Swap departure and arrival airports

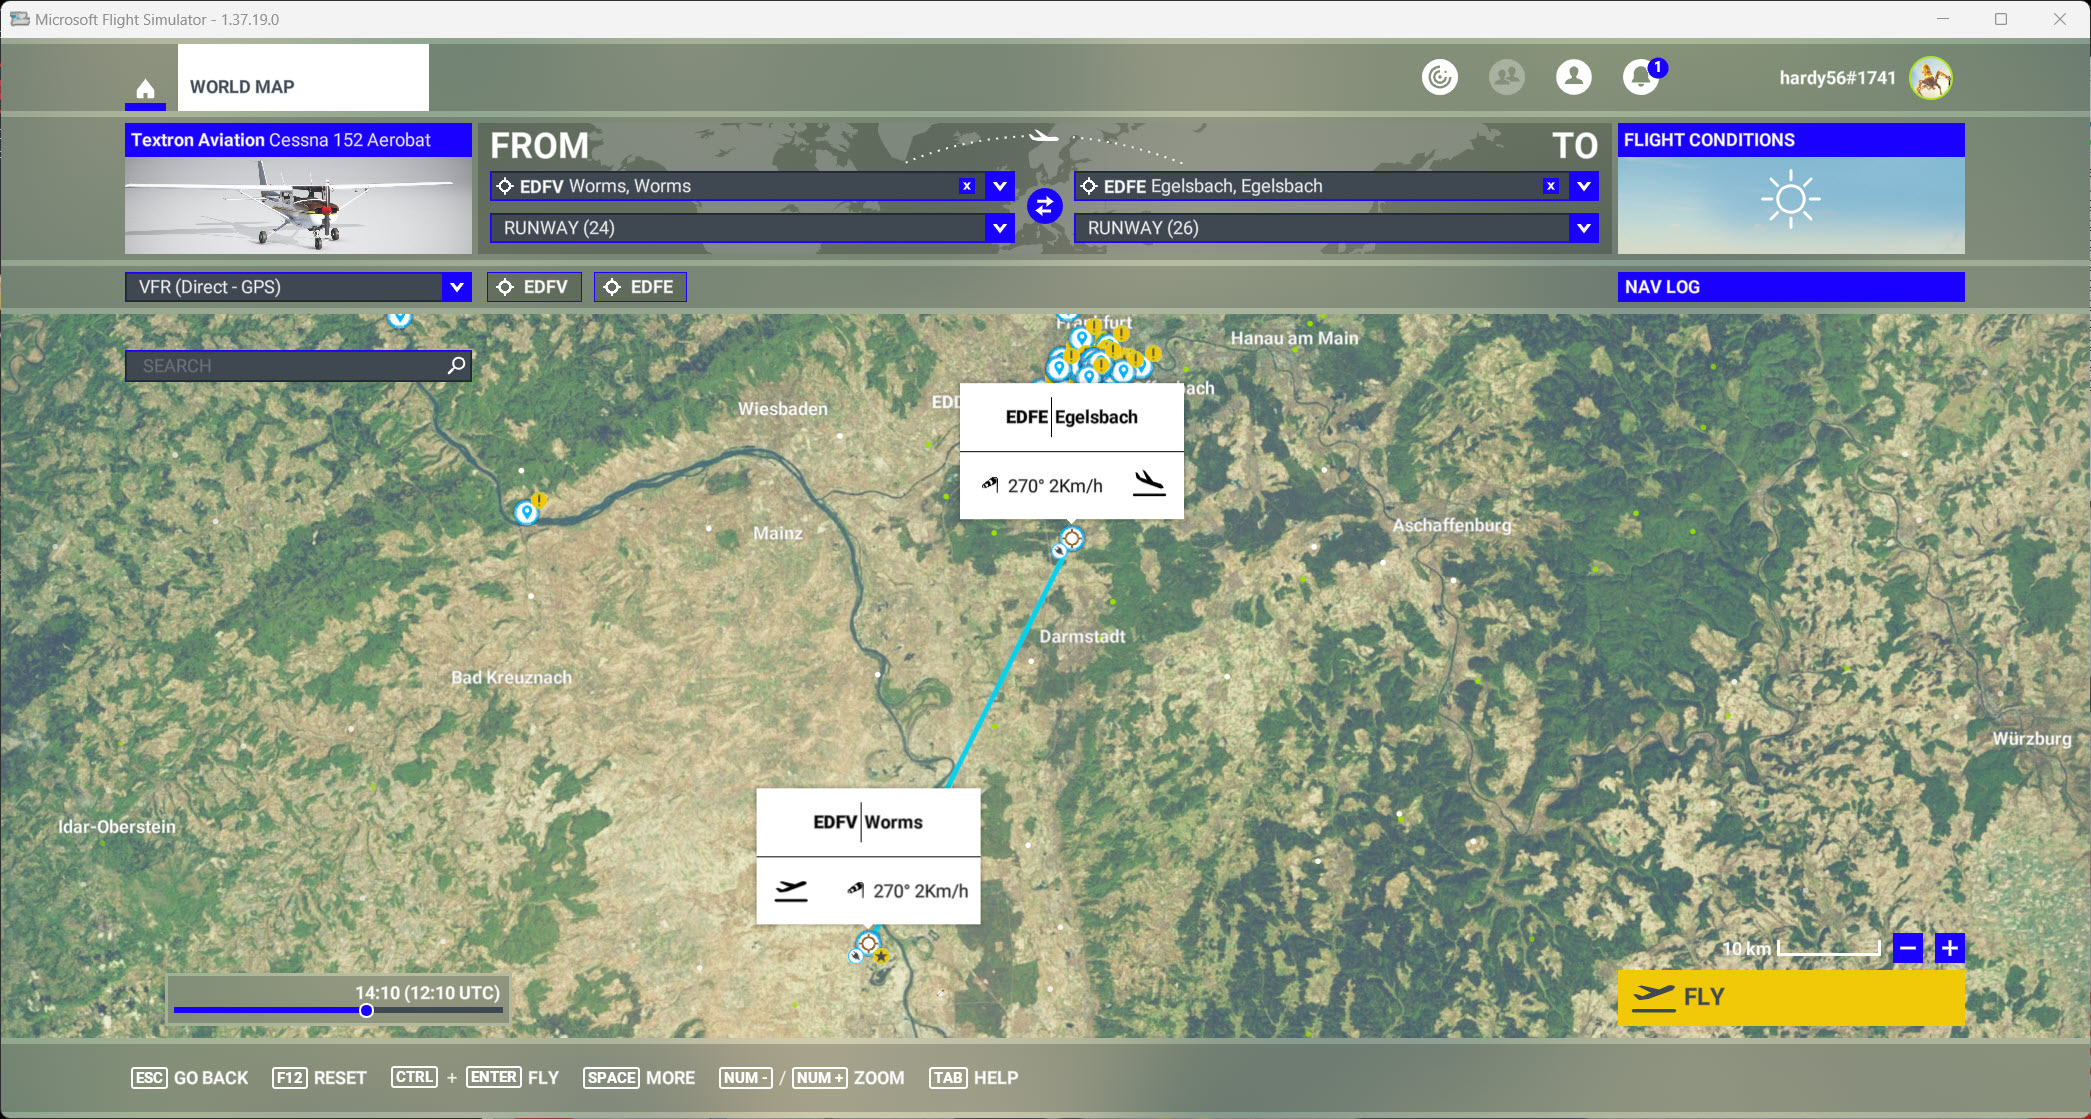(x=1044, y=206)
